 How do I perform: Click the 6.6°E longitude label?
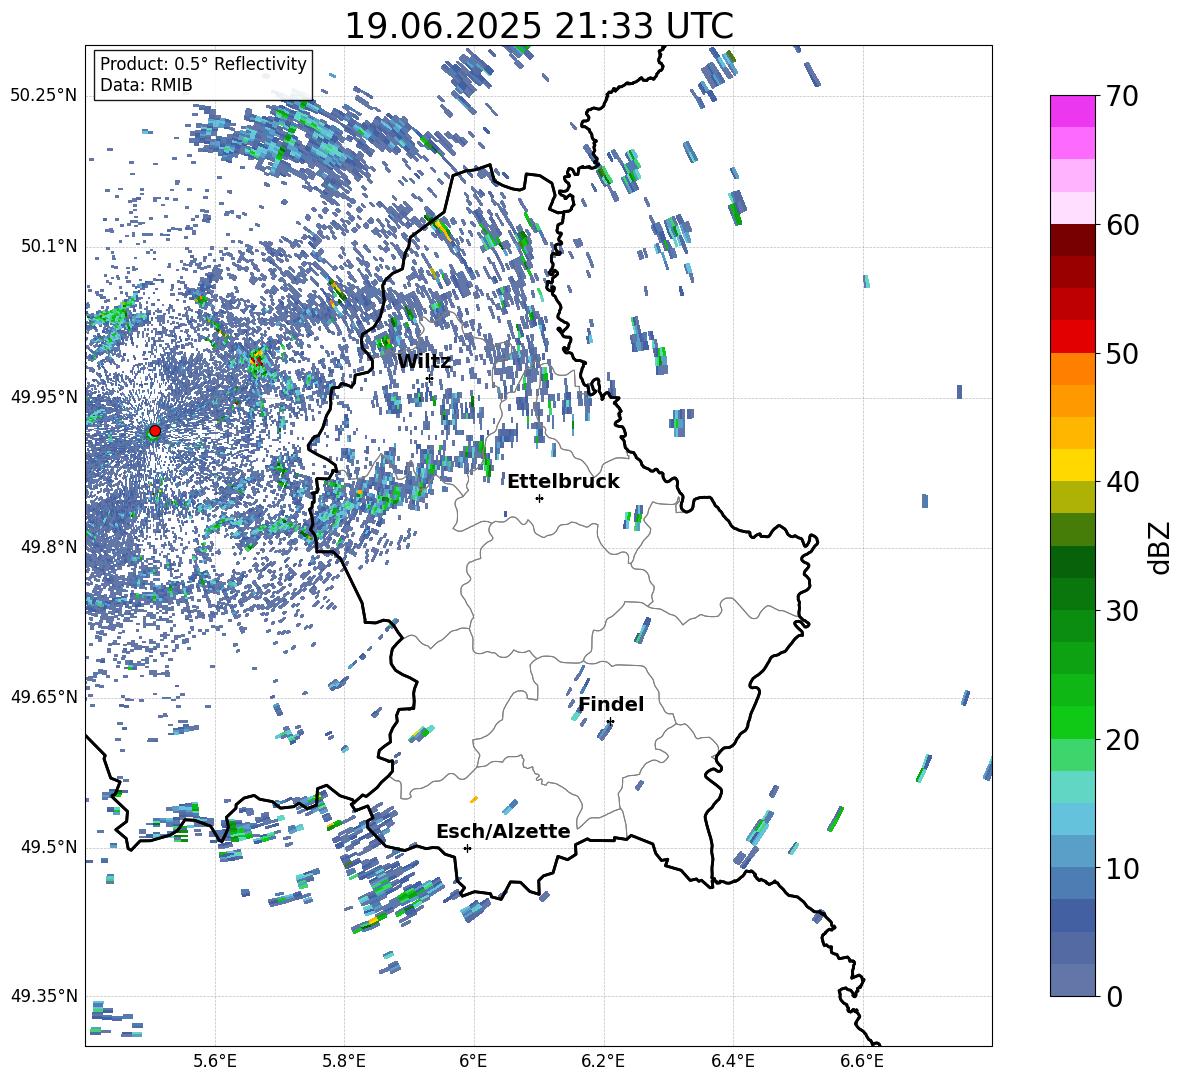click(862, 1062)
